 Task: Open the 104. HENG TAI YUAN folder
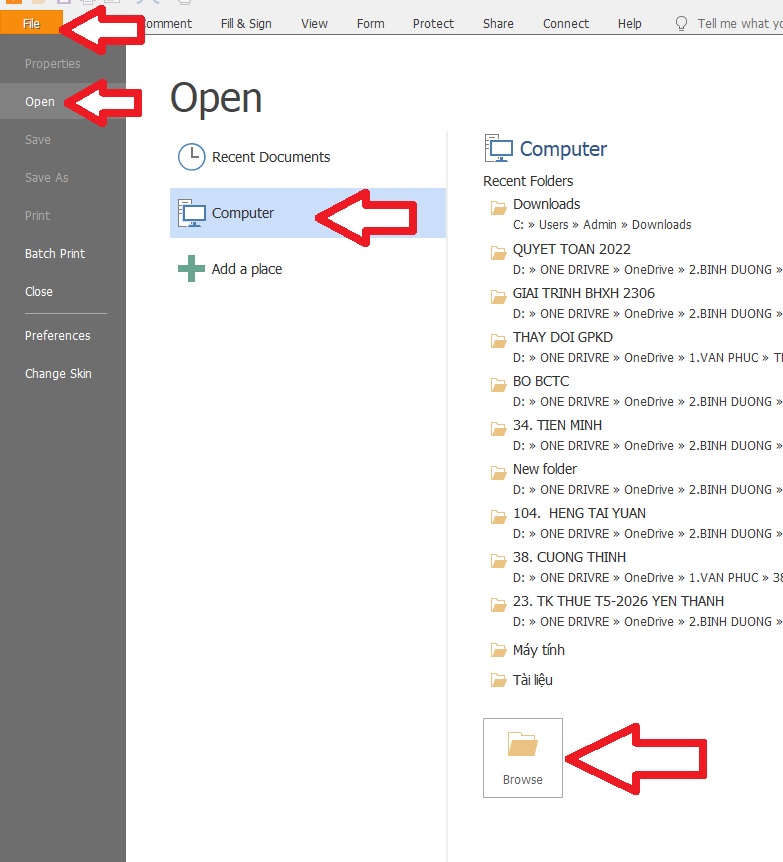coord(579,513)
